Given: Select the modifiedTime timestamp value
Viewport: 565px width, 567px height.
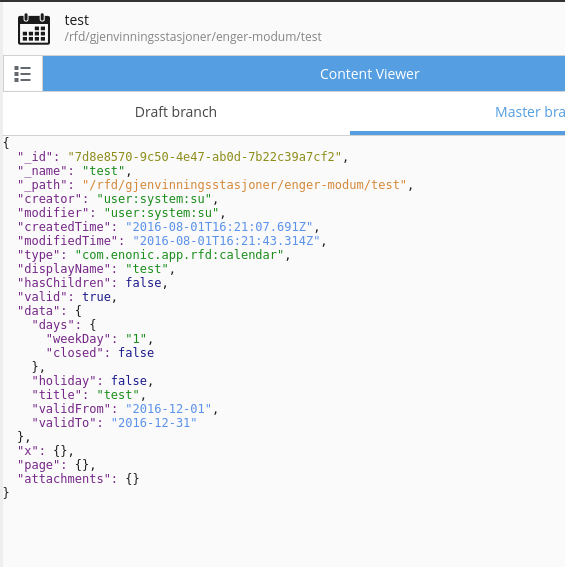Looking at the screenshot, I should coord(226,241).
